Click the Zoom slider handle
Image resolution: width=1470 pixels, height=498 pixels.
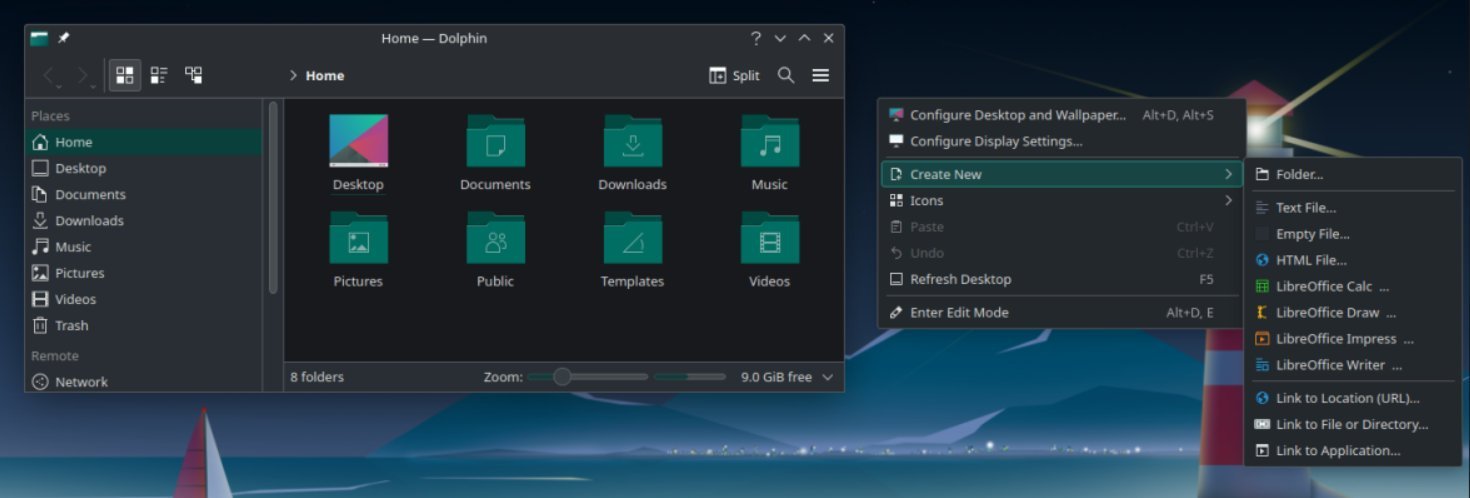(x=562, y=377)
